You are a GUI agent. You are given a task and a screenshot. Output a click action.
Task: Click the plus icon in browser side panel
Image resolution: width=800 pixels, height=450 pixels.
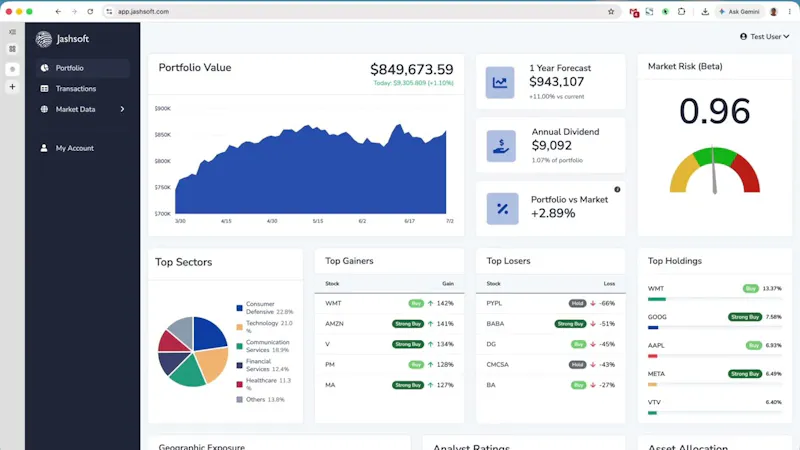coord(12,87)
